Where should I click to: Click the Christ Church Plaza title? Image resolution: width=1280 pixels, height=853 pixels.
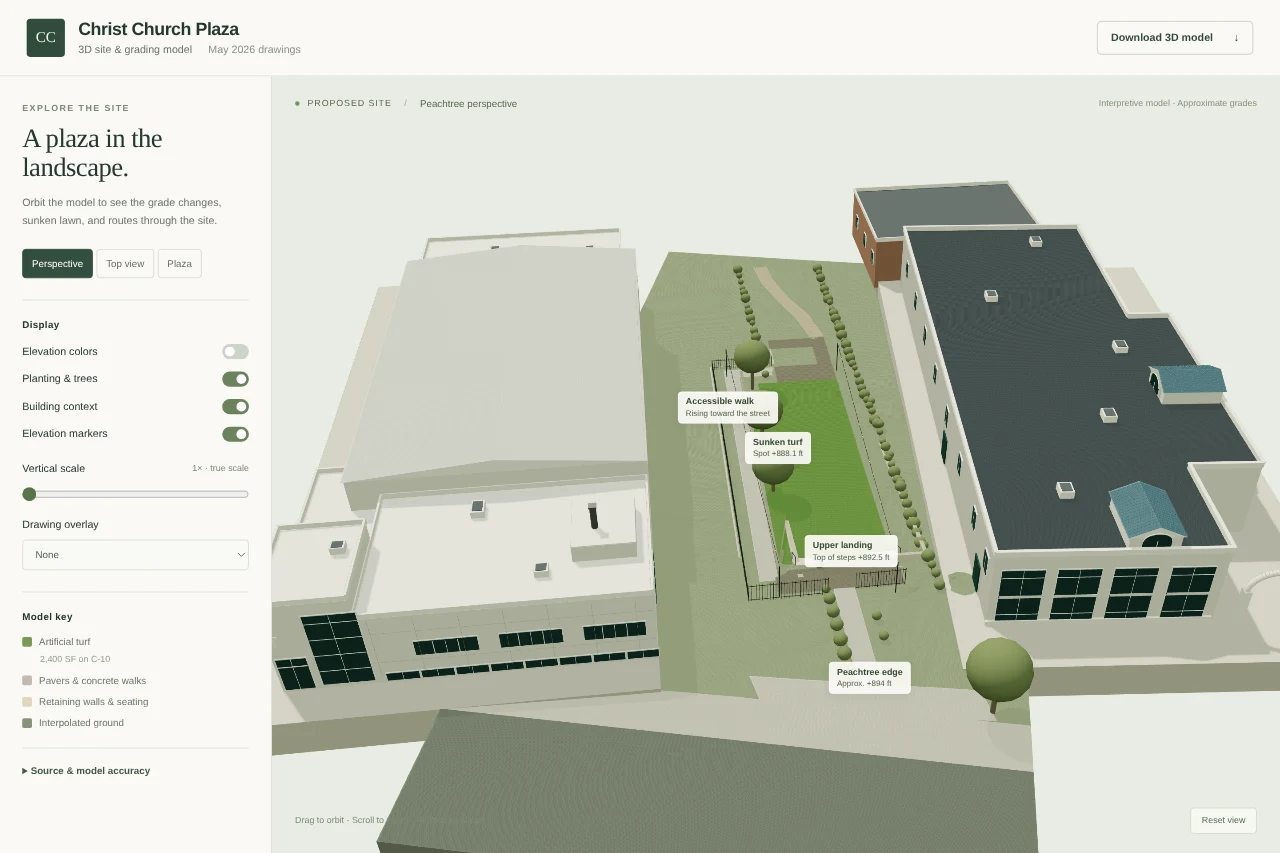[158, 29]
